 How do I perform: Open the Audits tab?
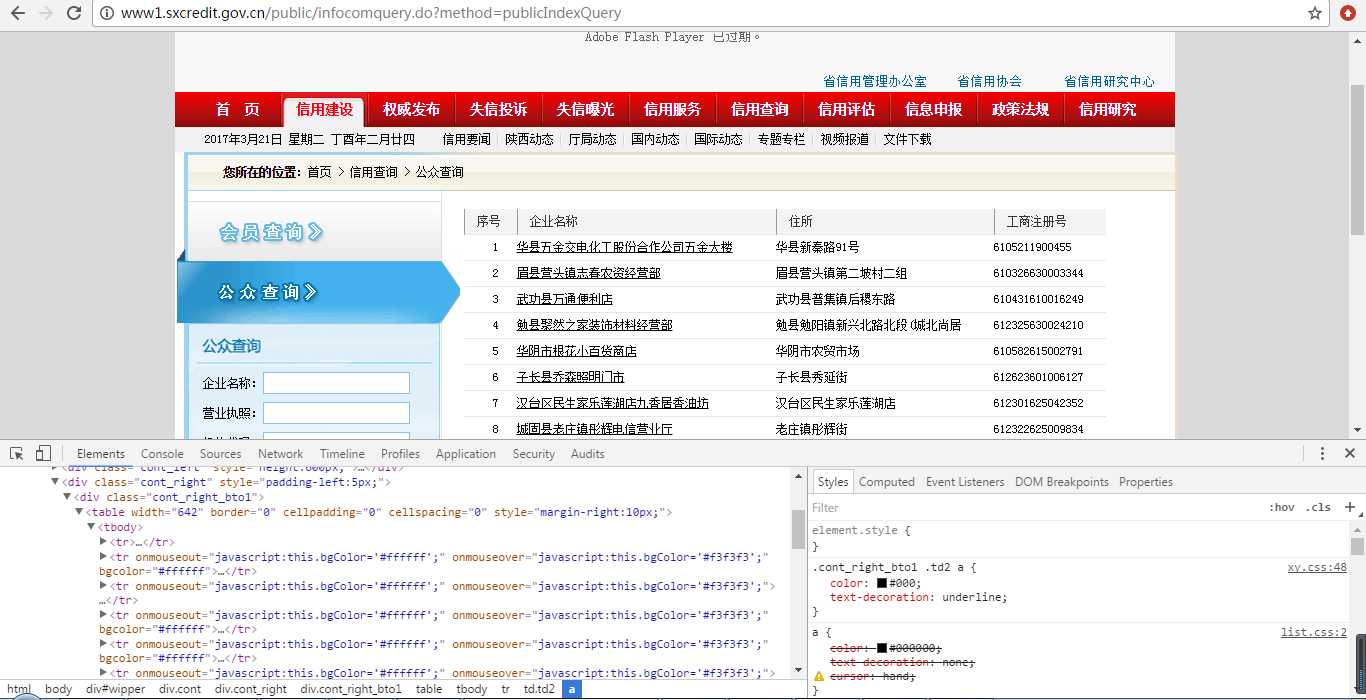tap(587, 453)
